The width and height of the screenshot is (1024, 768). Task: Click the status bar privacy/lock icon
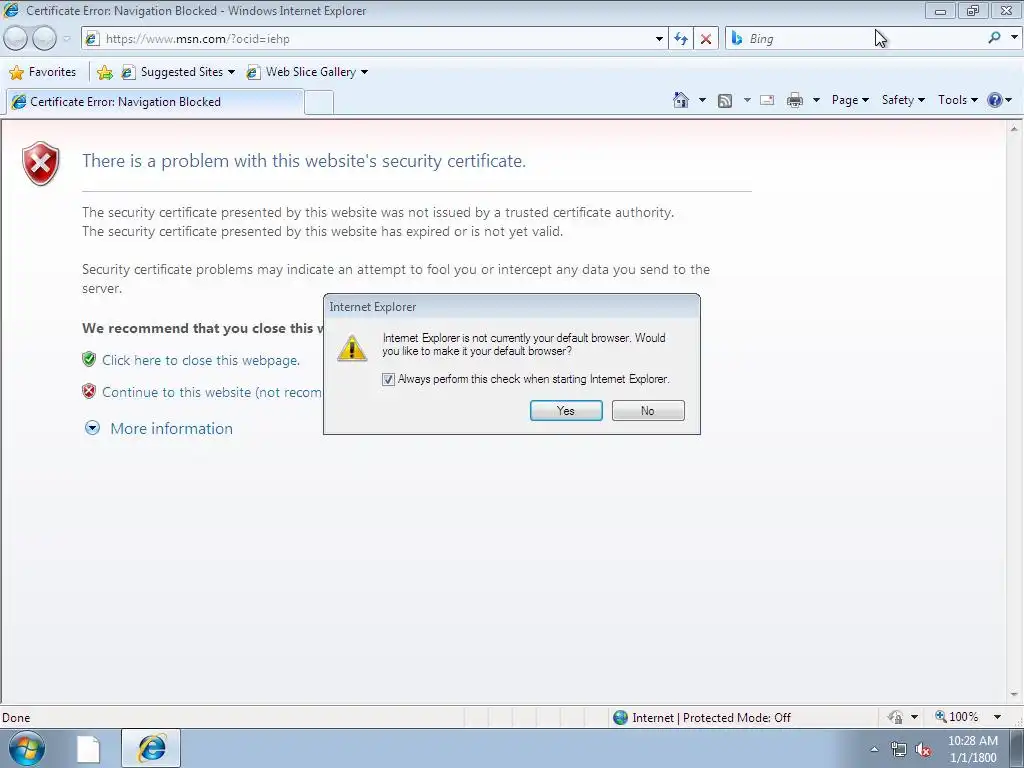pyautogui.click(x=895, y=718)
